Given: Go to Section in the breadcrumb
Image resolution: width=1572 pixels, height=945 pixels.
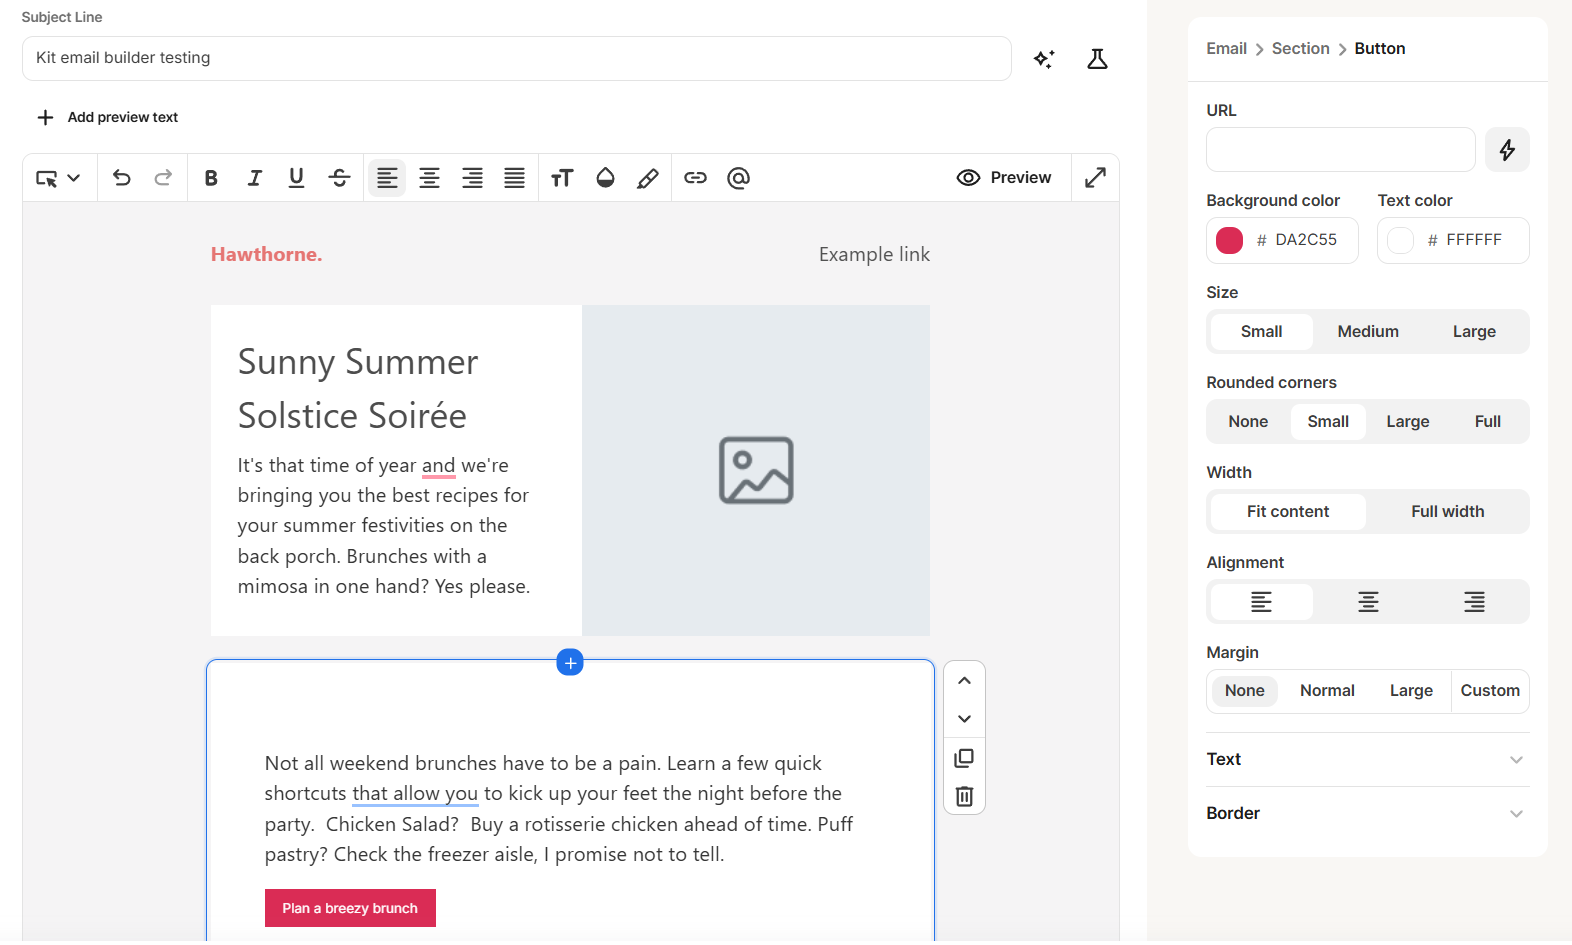Looking at the screenshot, I should pos(1300,49).
